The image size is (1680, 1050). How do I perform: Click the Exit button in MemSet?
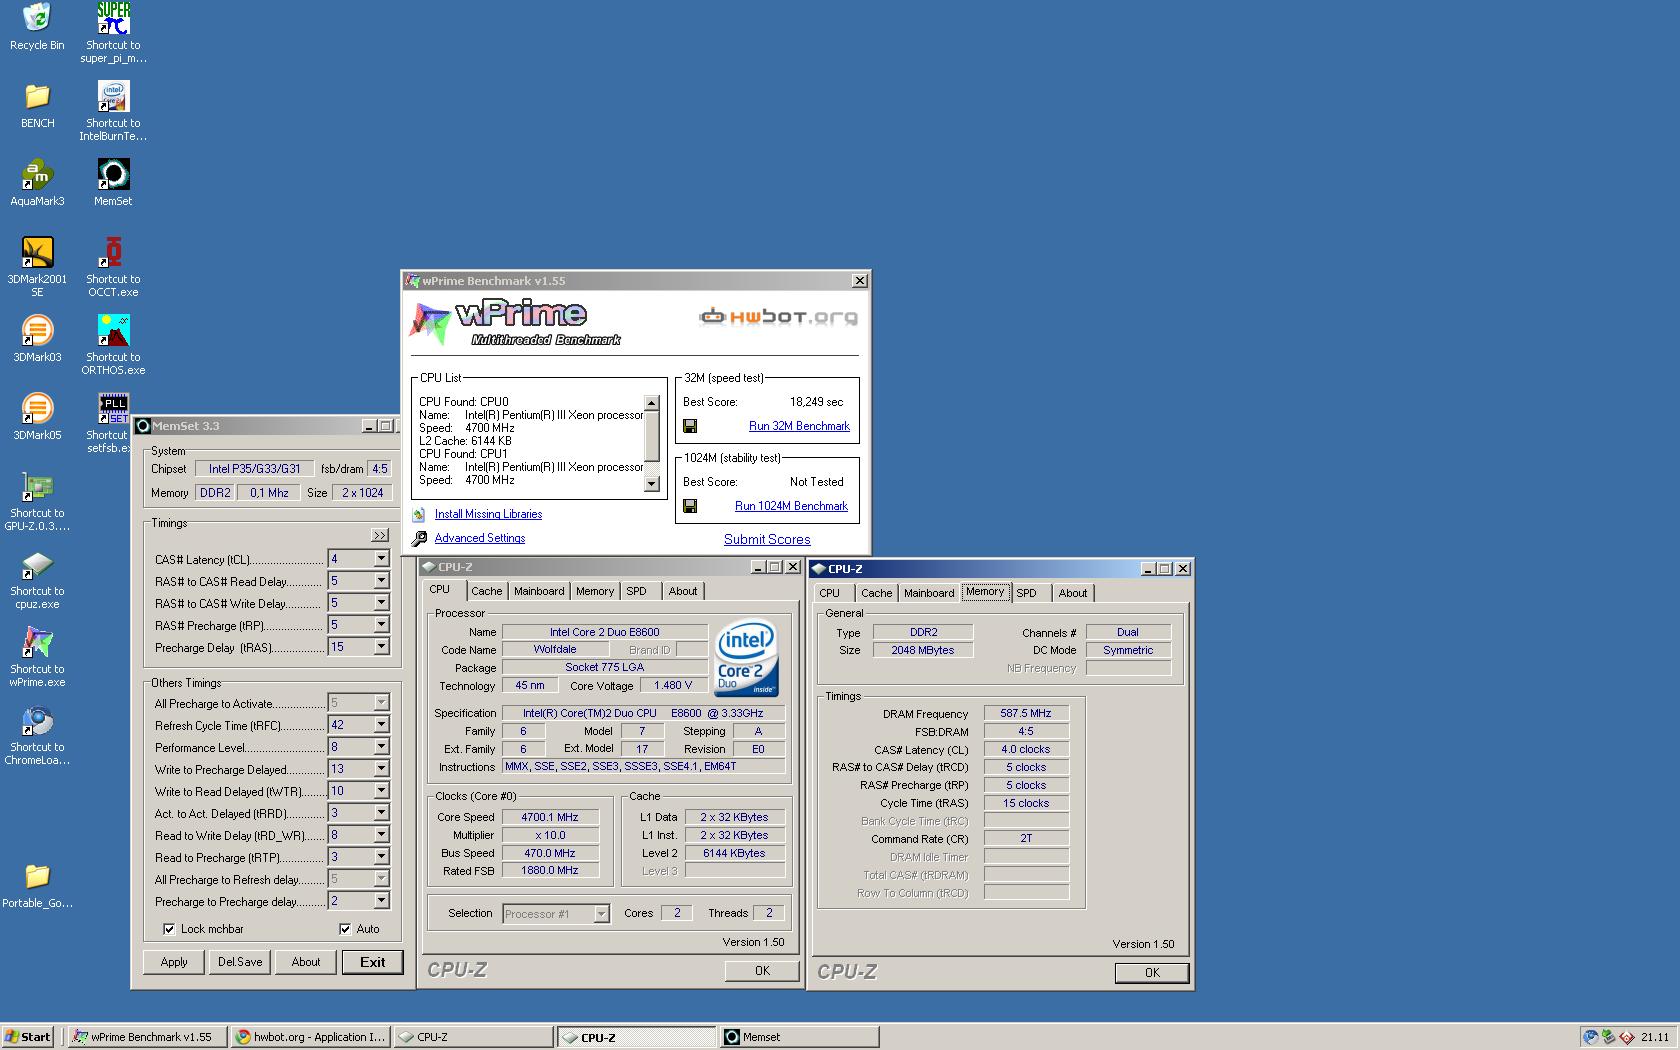click(373, 962)
